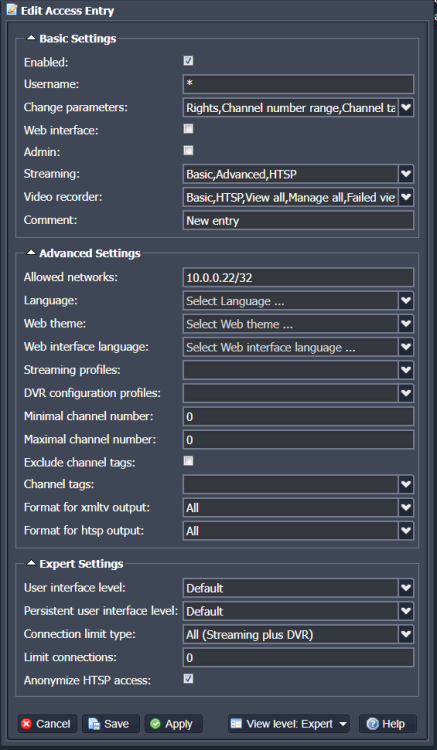
Task: Open the User interface level dropdown
Action: 406,588
